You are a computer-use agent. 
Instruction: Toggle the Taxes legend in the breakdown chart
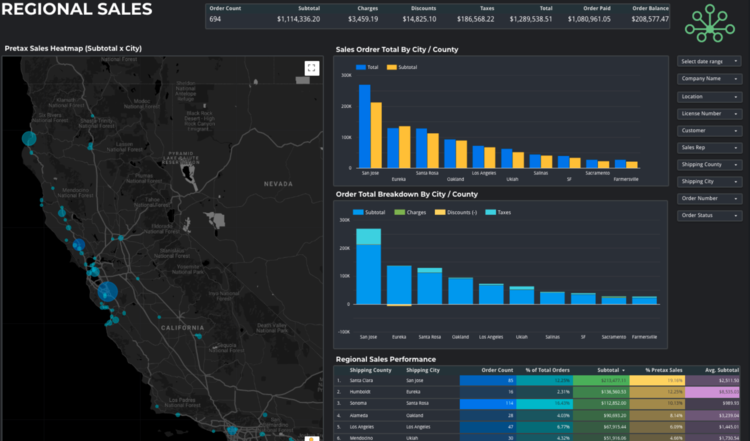click(497, 212)
